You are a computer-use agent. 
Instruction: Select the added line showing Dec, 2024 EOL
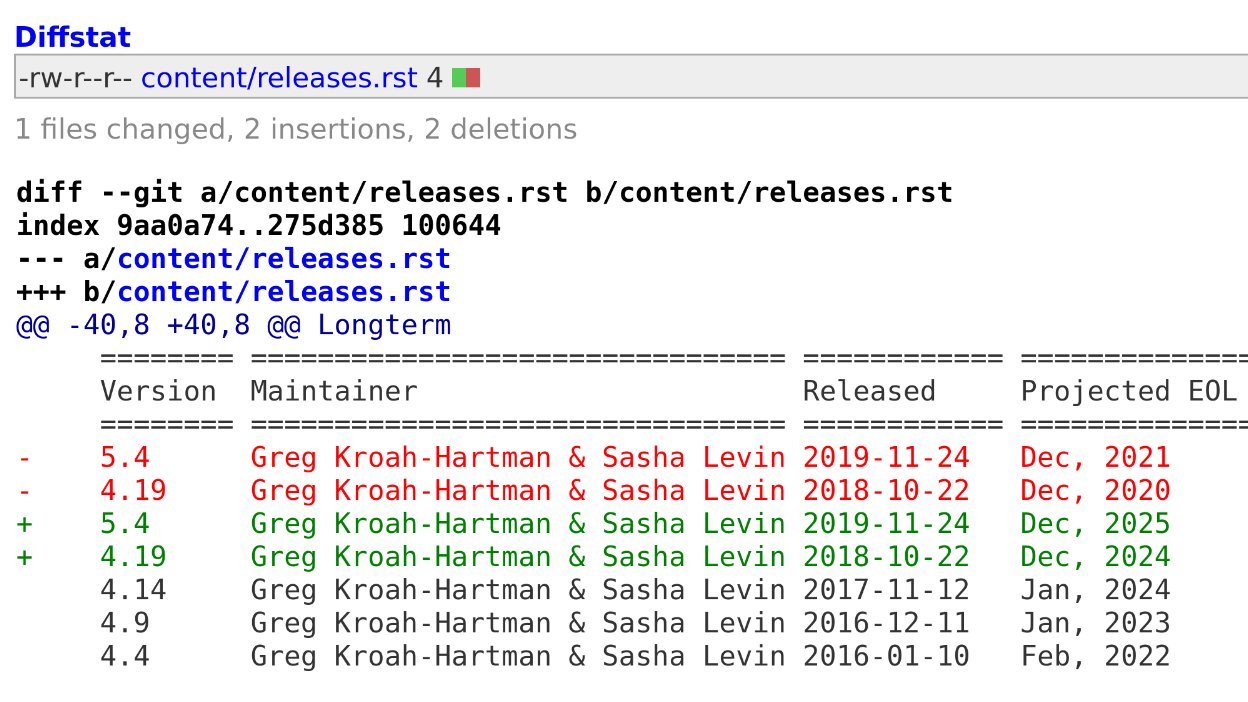(x=600, y=556)
